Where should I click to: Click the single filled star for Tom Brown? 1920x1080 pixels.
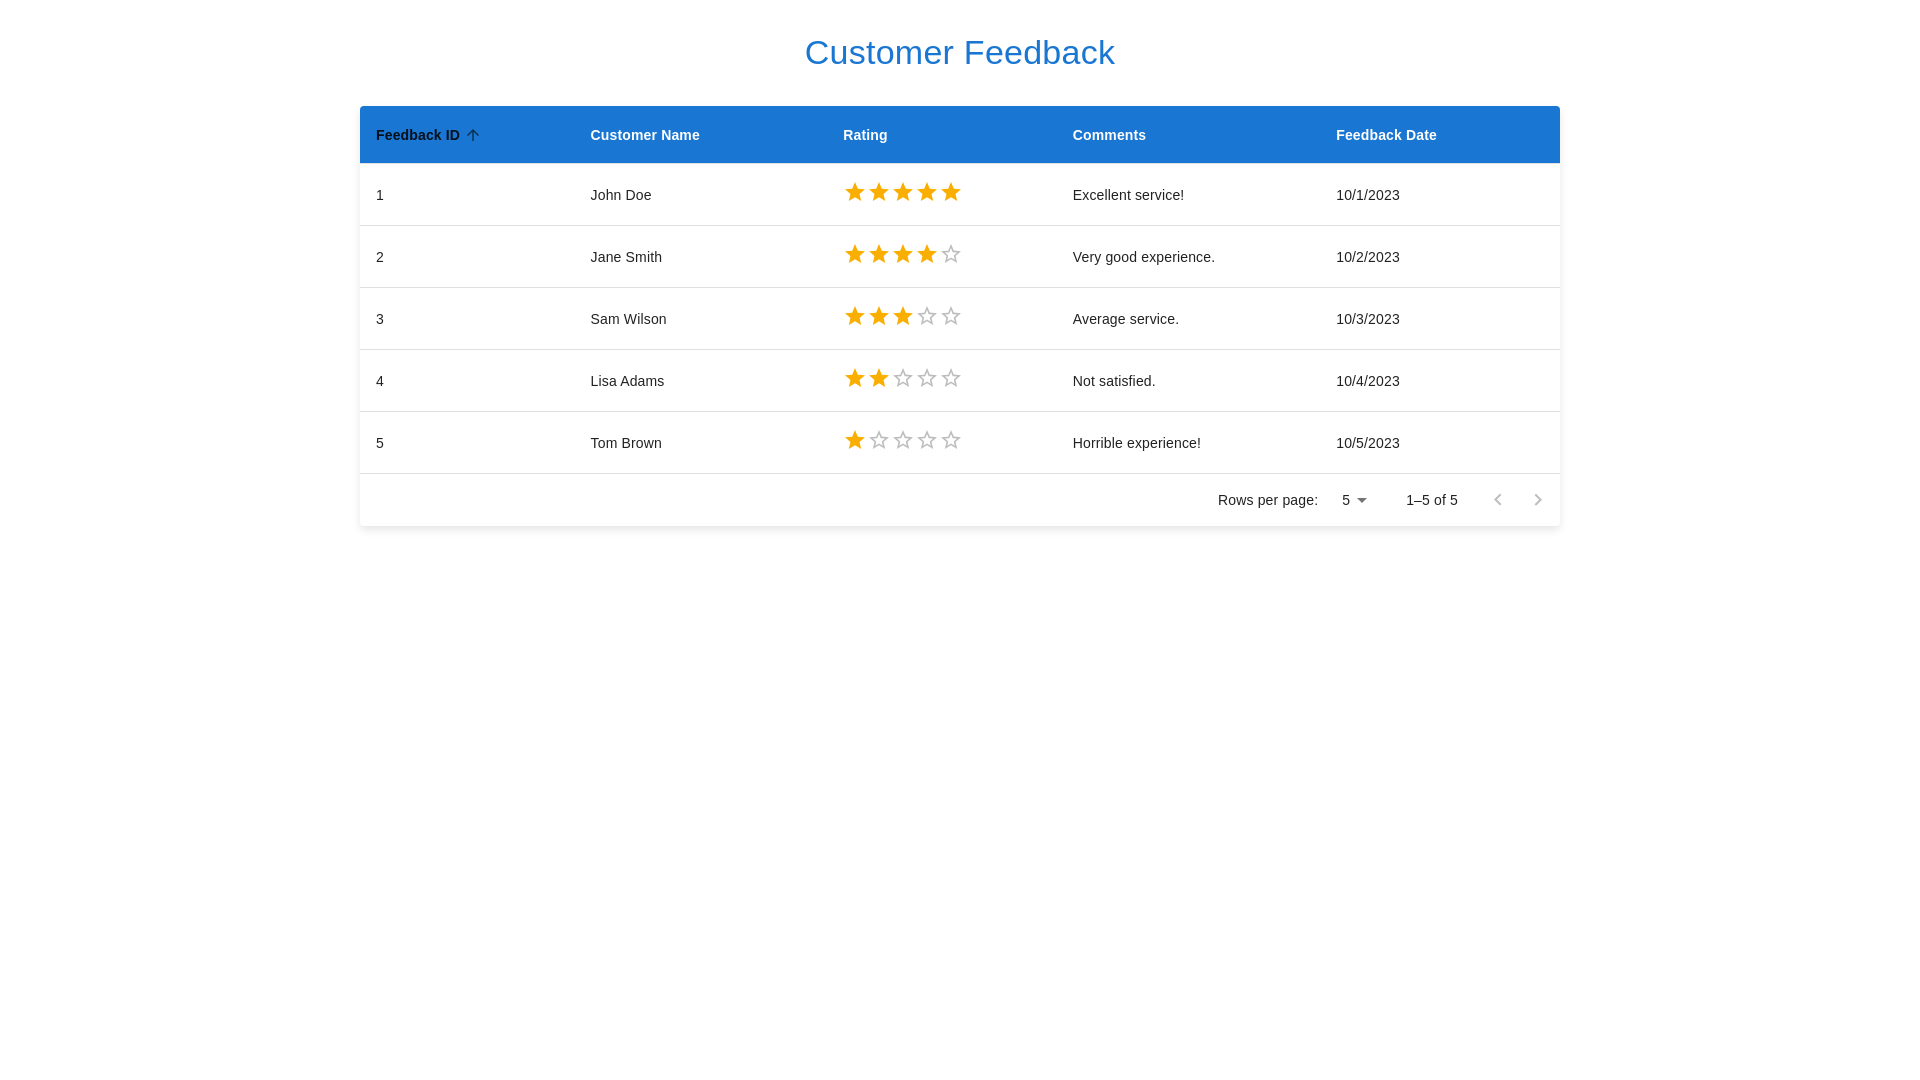point(855,440)
